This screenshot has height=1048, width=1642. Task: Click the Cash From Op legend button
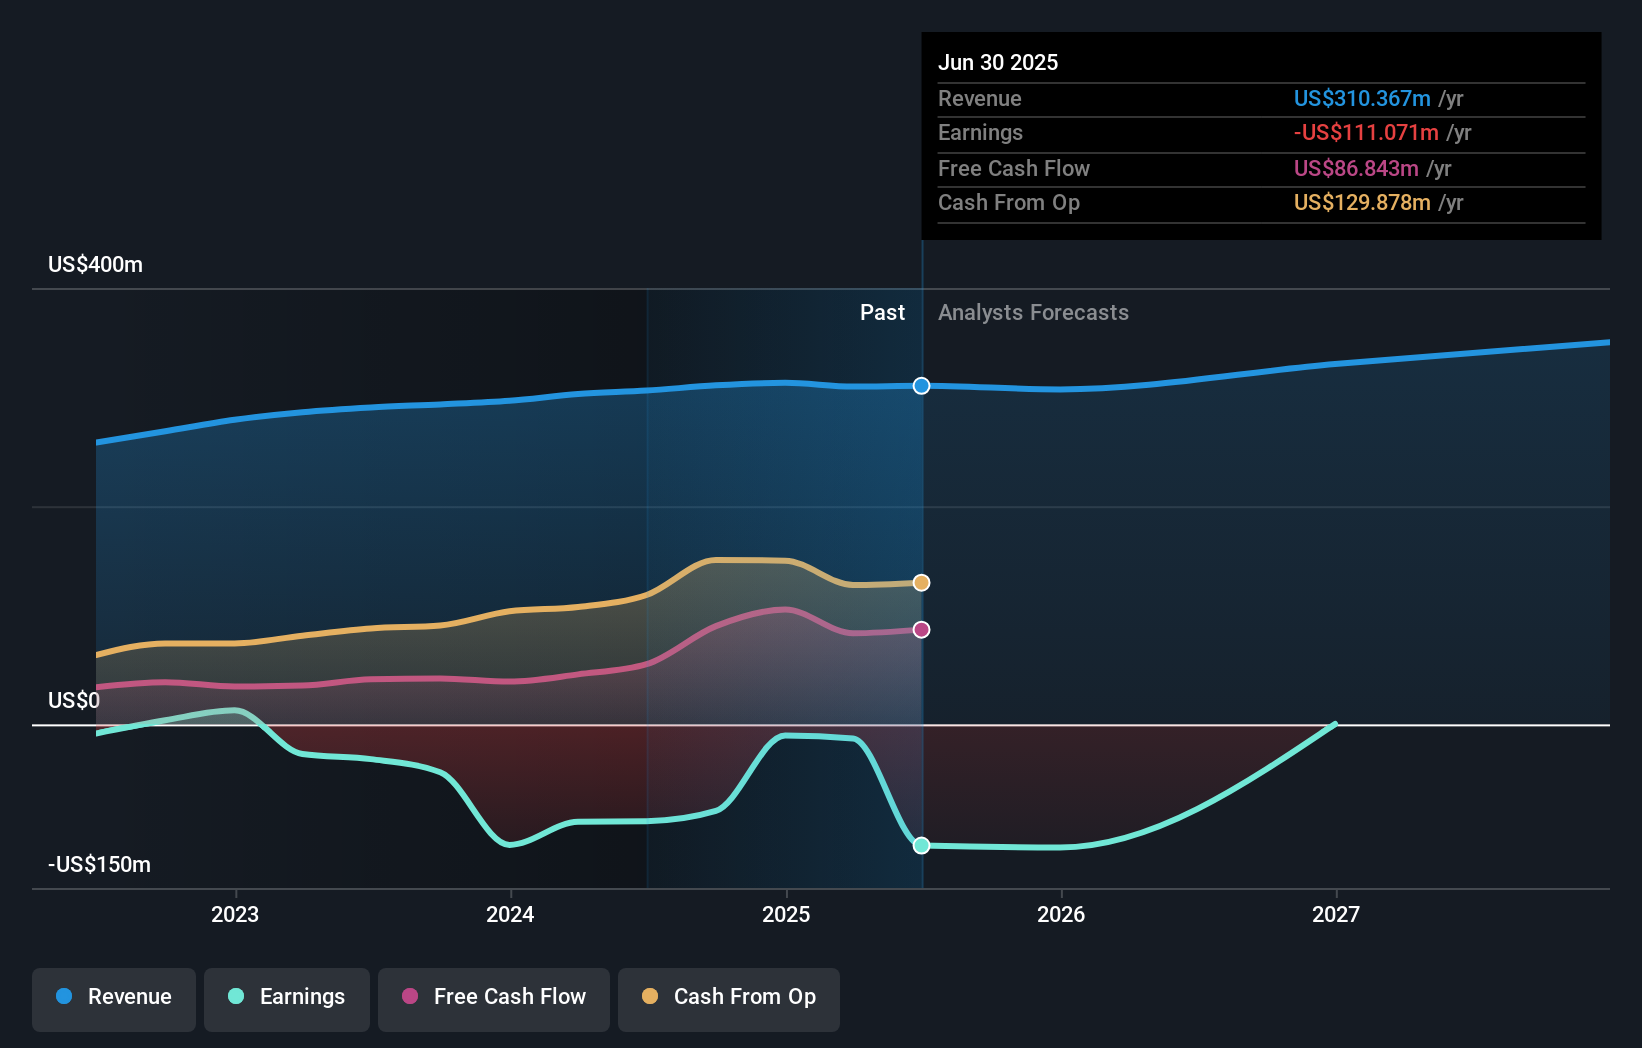coord(728,997)
